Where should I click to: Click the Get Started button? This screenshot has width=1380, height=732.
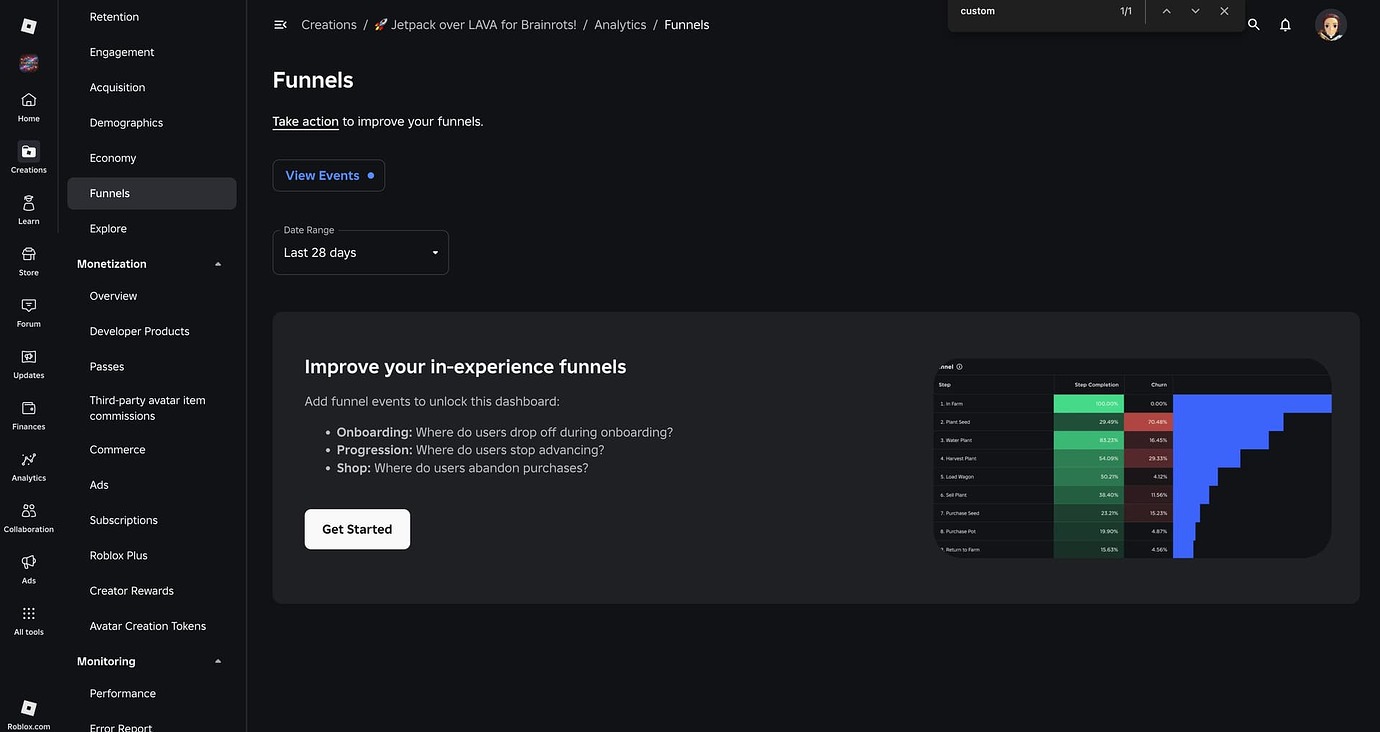pos(357,529)
